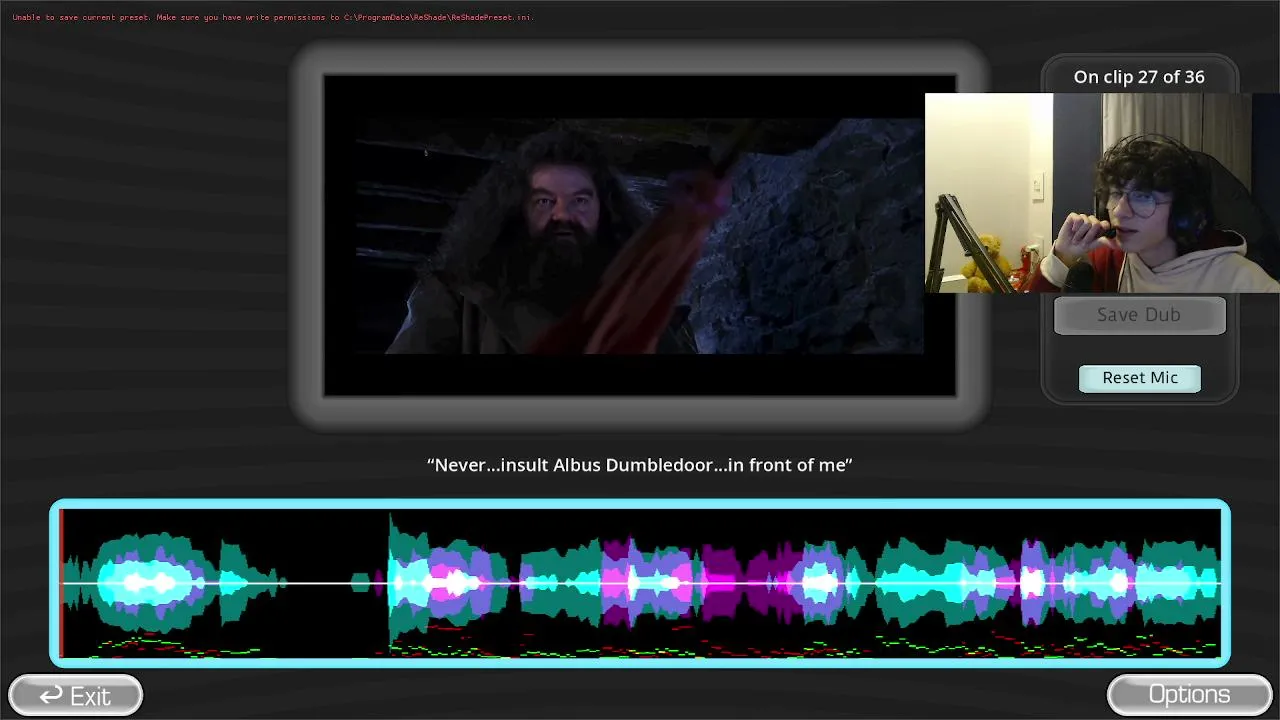
Task: Click the "On clip 27 of 36" label
Action: coord(1139,77)
